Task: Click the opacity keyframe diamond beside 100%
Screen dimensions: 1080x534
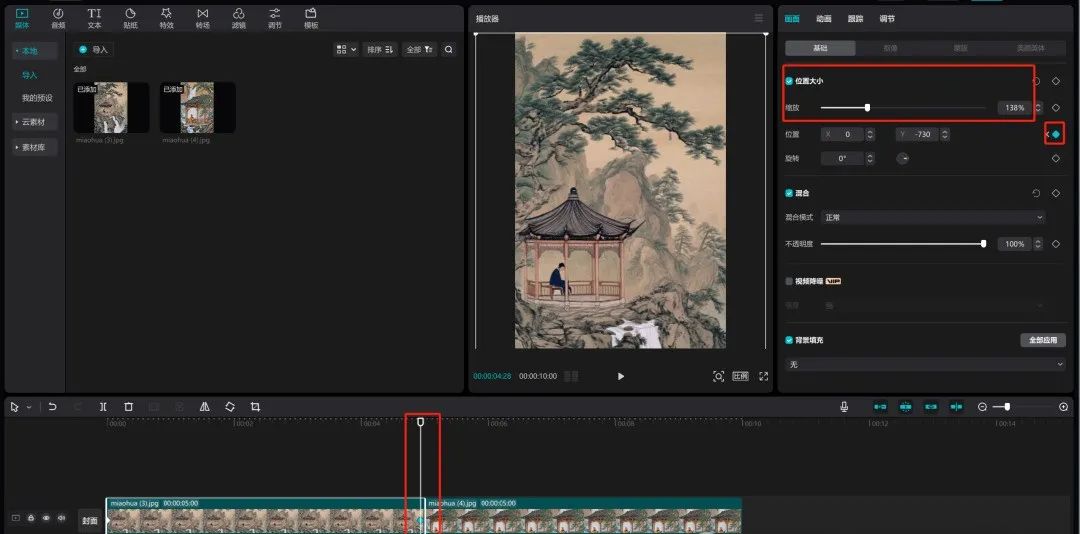Action: click(x=1056, y=244)
